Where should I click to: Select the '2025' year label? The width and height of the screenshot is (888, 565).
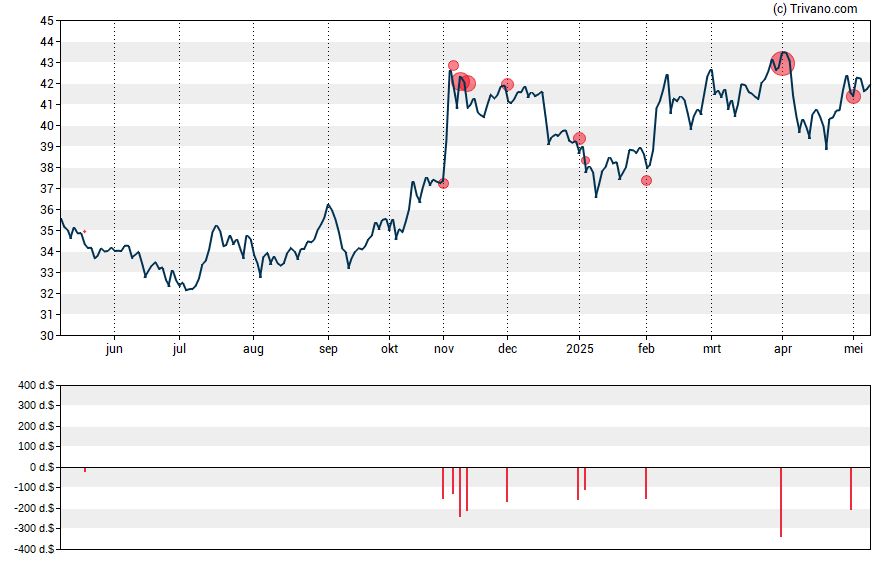pos(580,349)
